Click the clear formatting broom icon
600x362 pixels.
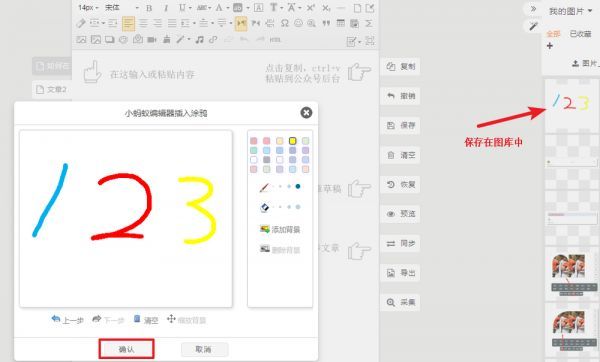pos(166,39)
